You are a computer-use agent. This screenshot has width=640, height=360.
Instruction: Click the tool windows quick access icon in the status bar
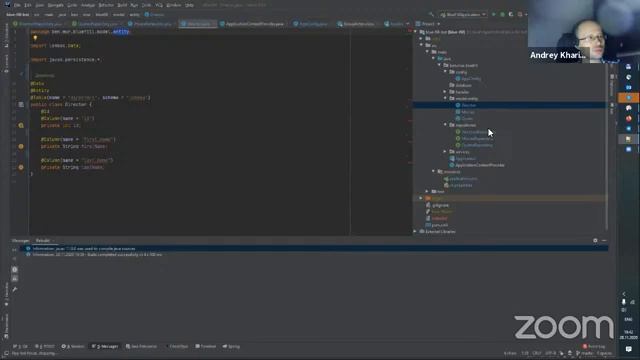[6, 353]
